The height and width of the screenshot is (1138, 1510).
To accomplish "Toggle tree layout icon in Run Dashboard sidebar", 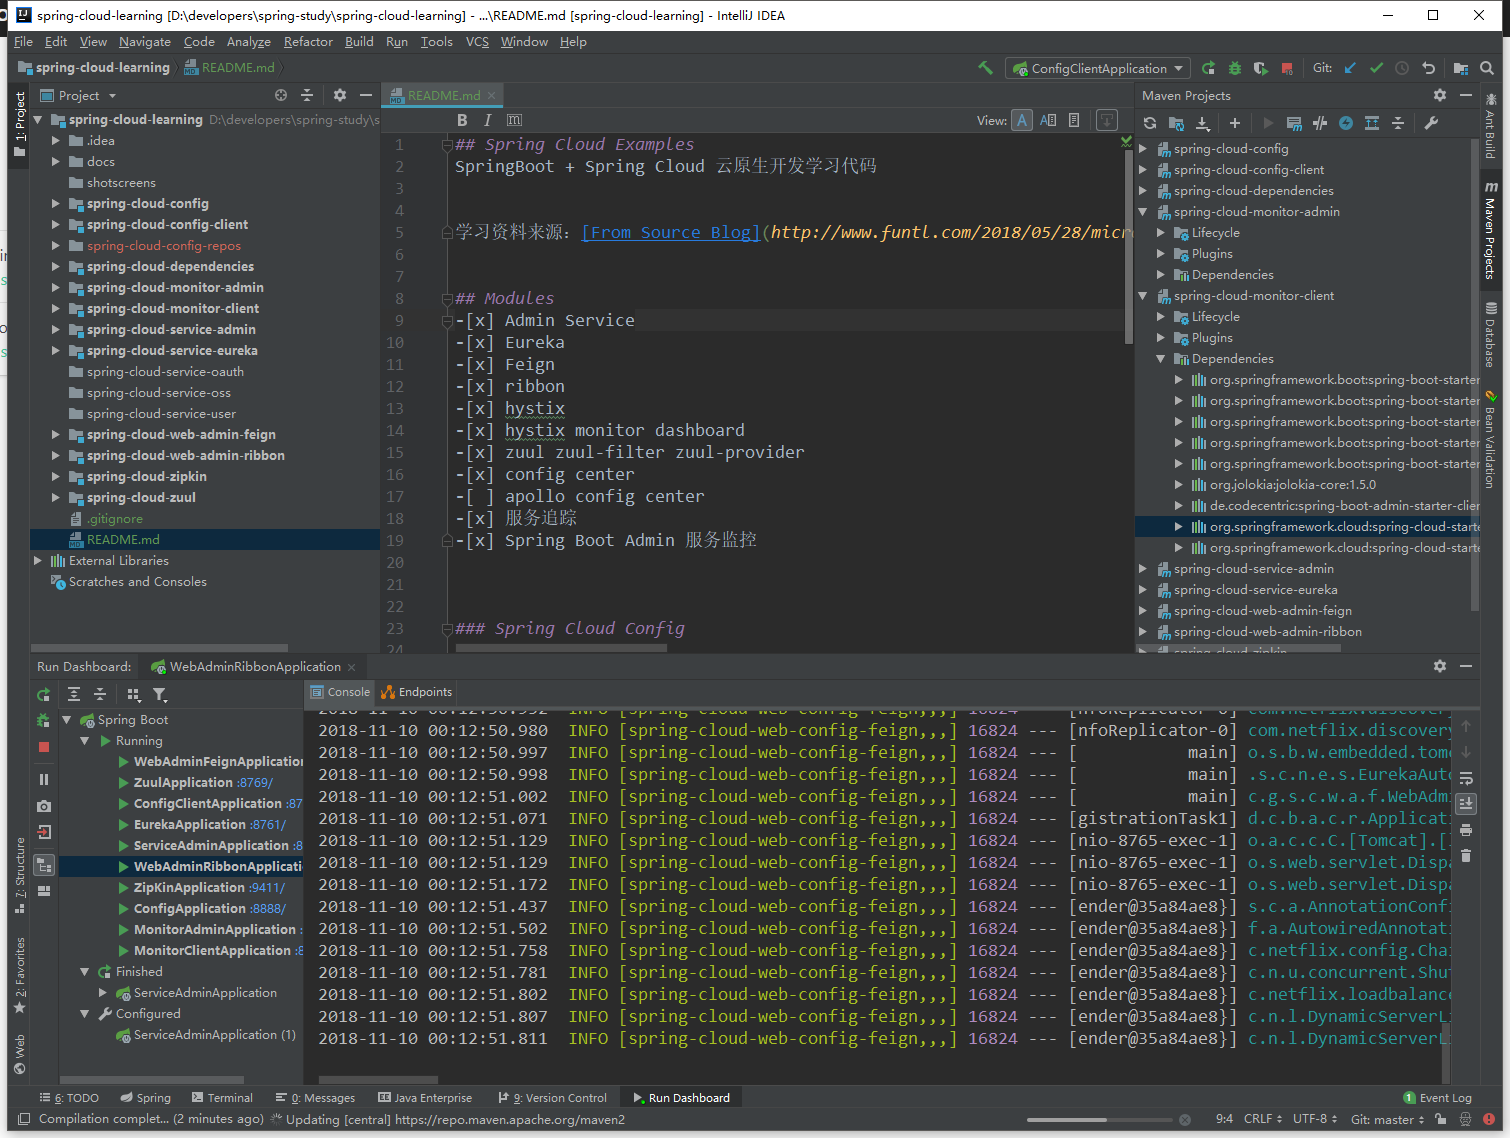I will tap(43, 865).
